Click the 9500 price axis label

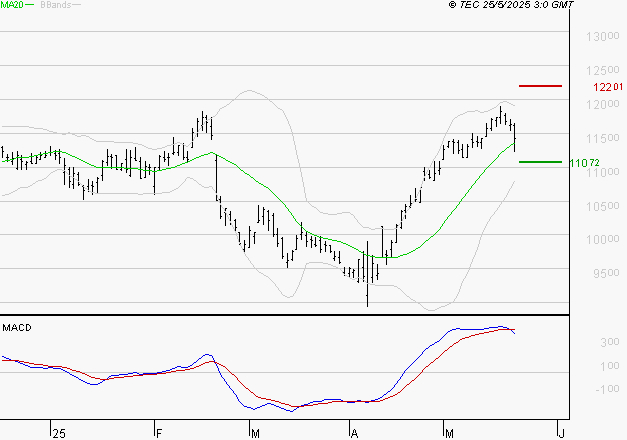click(x=606, y=274)
